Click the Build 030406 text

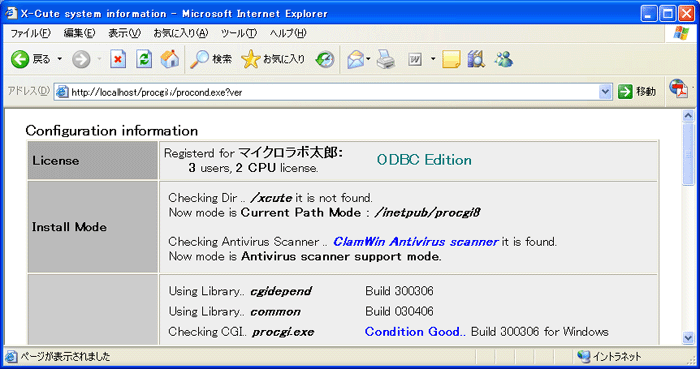coord(399,311)
